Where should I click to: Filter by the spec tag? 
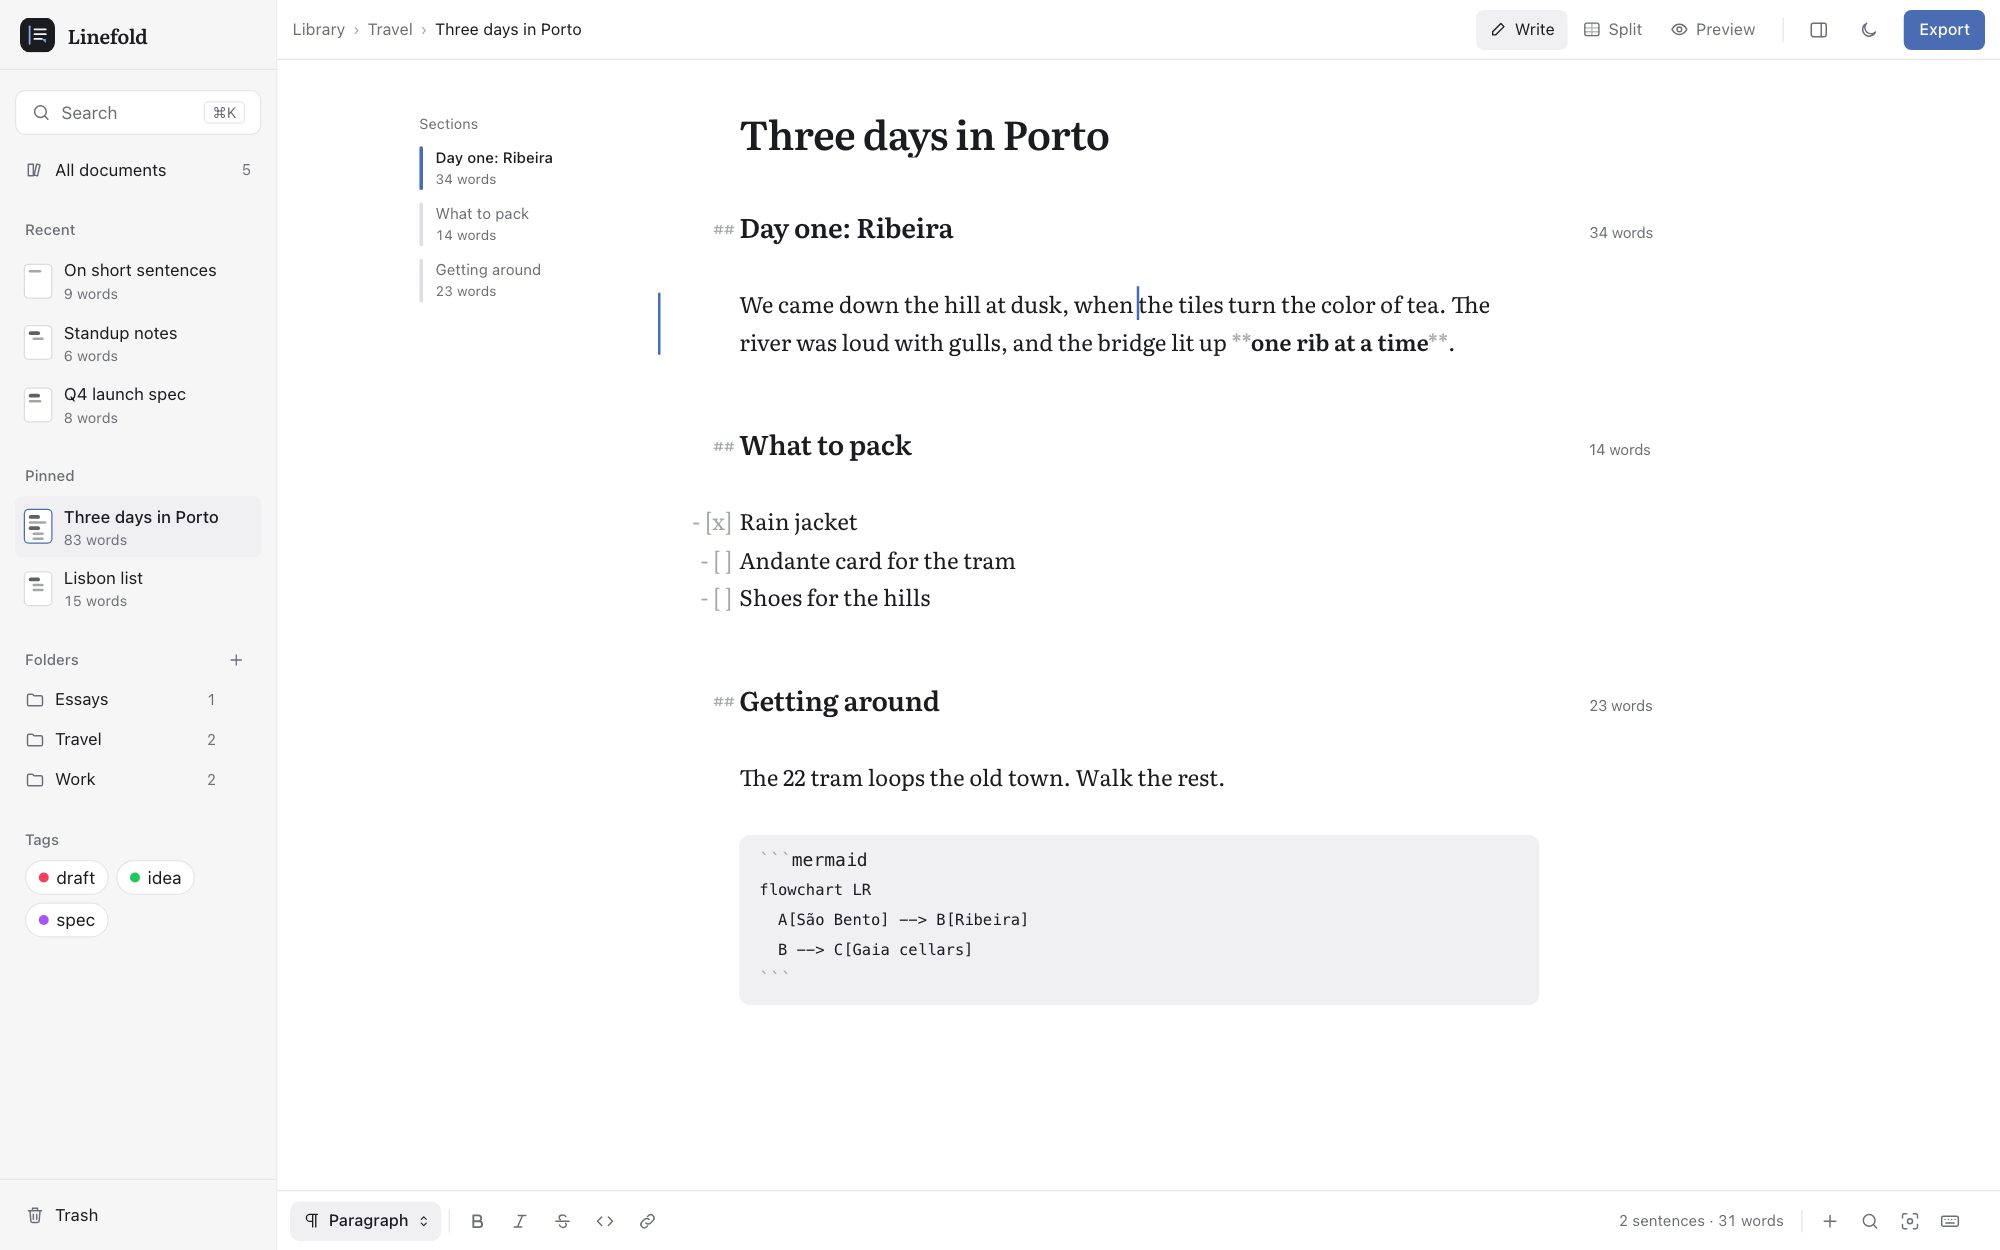[67, 920]
